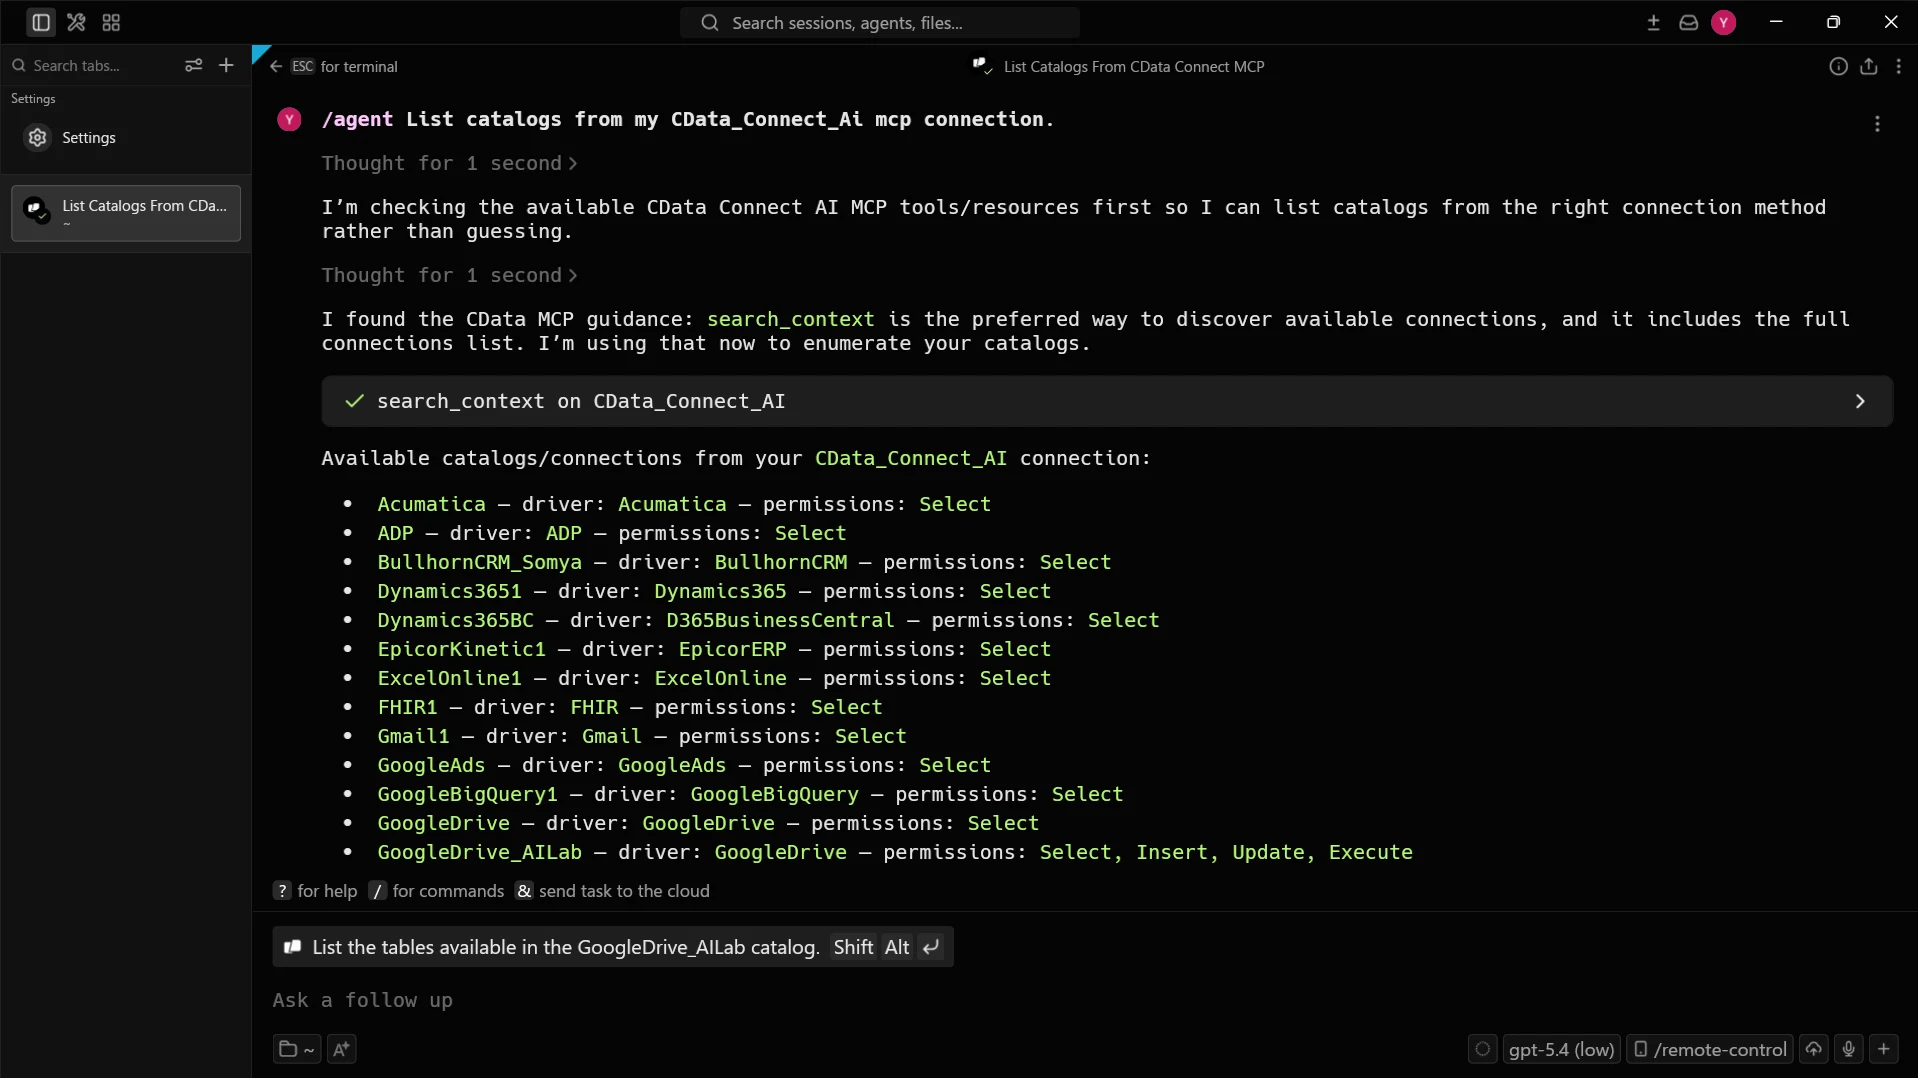Viewport: 1918px width, 1078px height.
Task: Open the tab filter settings icon
Action: (x=193, y=65)
